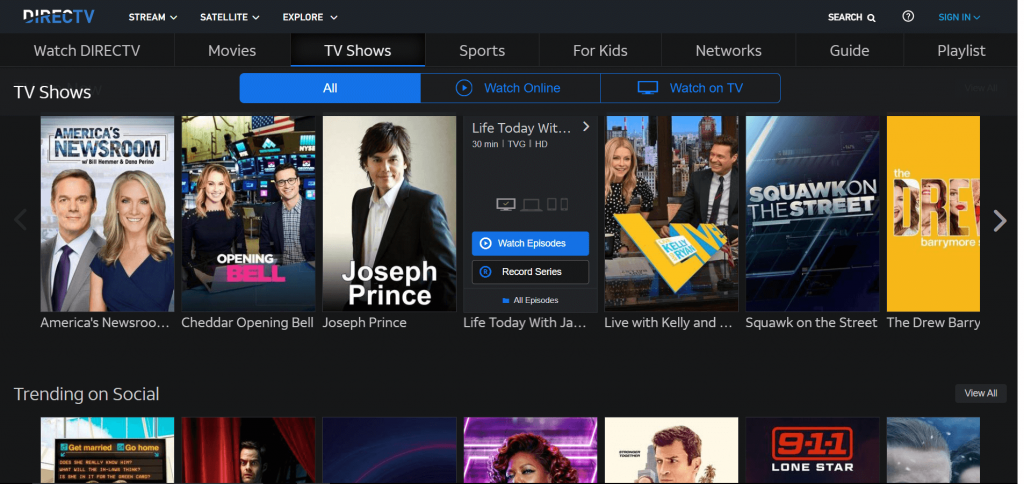Click the 'Joseph Prince' title below poster
The image size is (1024, 484).
pos(364,323)
